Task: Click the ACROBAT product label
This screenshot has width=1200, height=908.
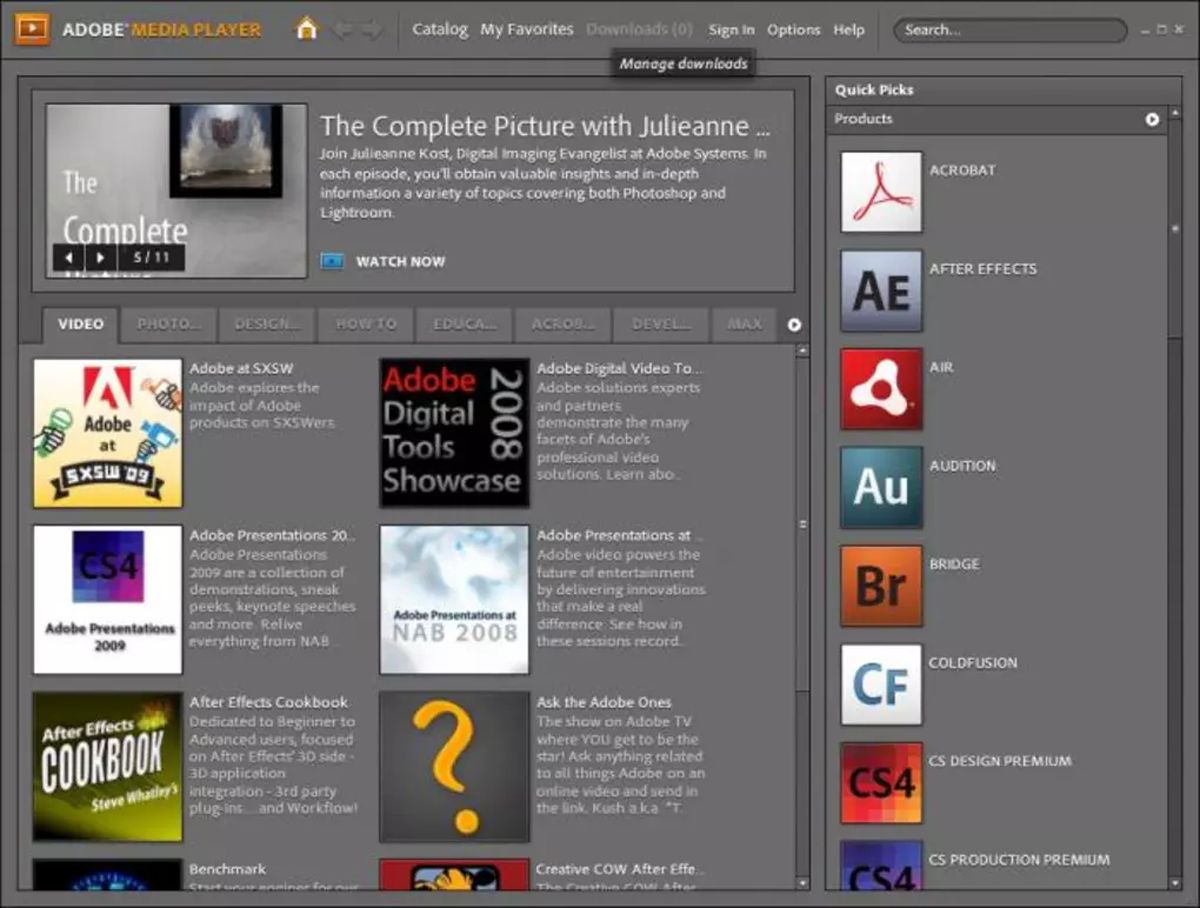Action: click(x=963, y=170)
